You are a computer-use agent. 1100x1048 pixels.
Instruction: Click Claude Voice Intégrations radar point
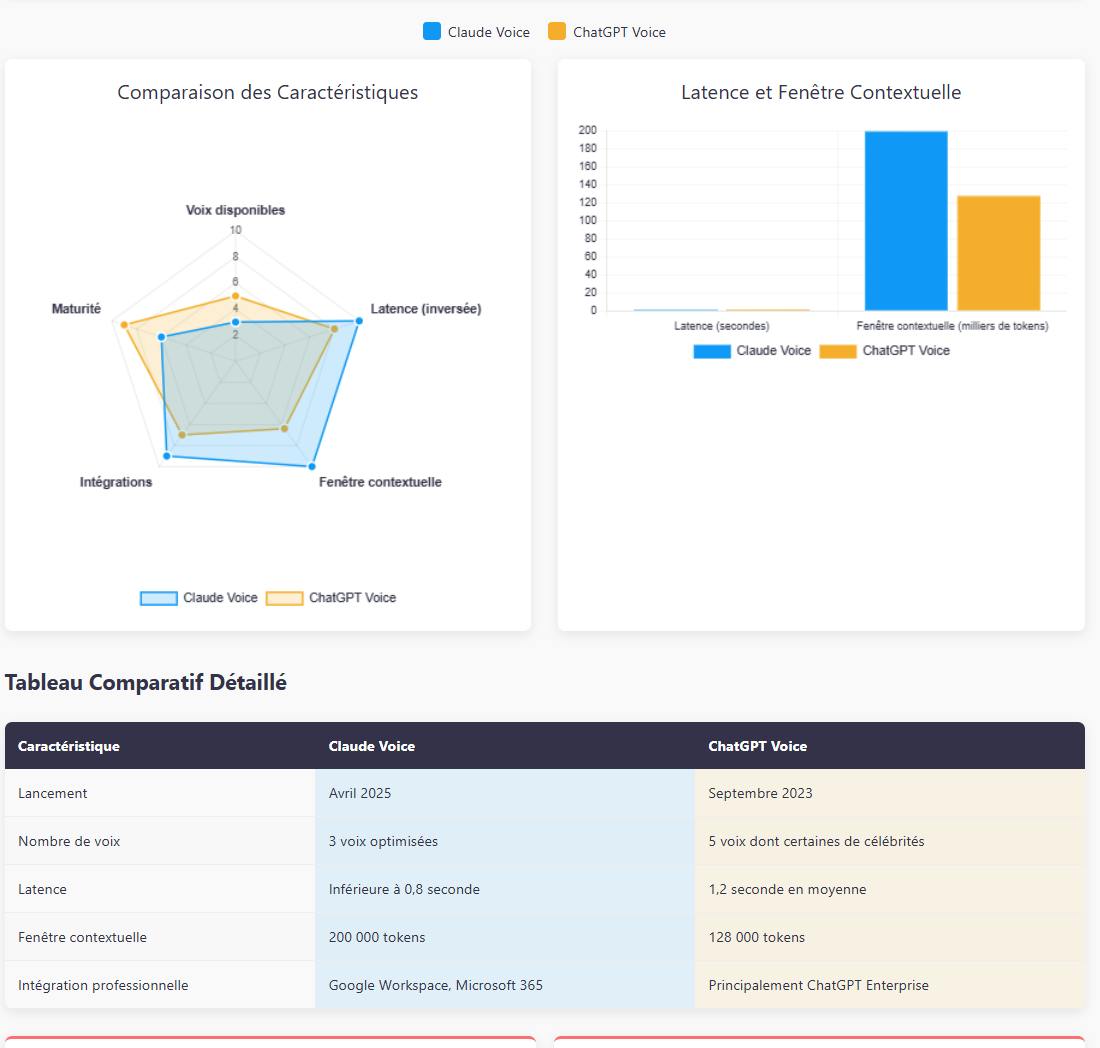(166, 456)
